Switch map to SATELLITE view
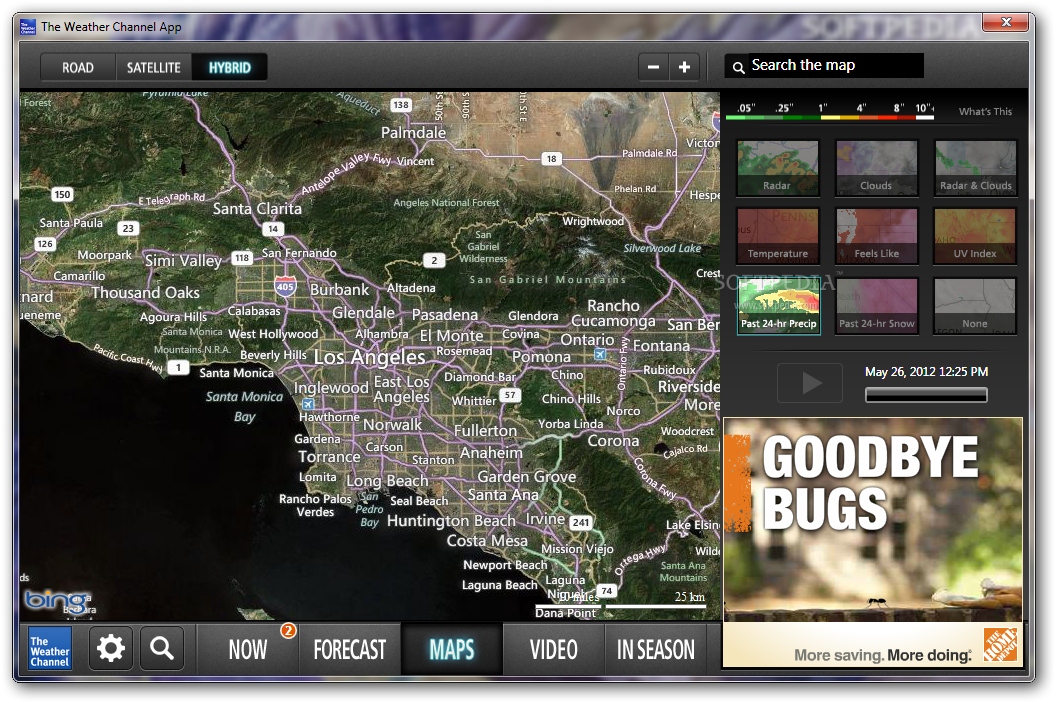Screen dimensions: 1056x703 [x=154, y=67]
